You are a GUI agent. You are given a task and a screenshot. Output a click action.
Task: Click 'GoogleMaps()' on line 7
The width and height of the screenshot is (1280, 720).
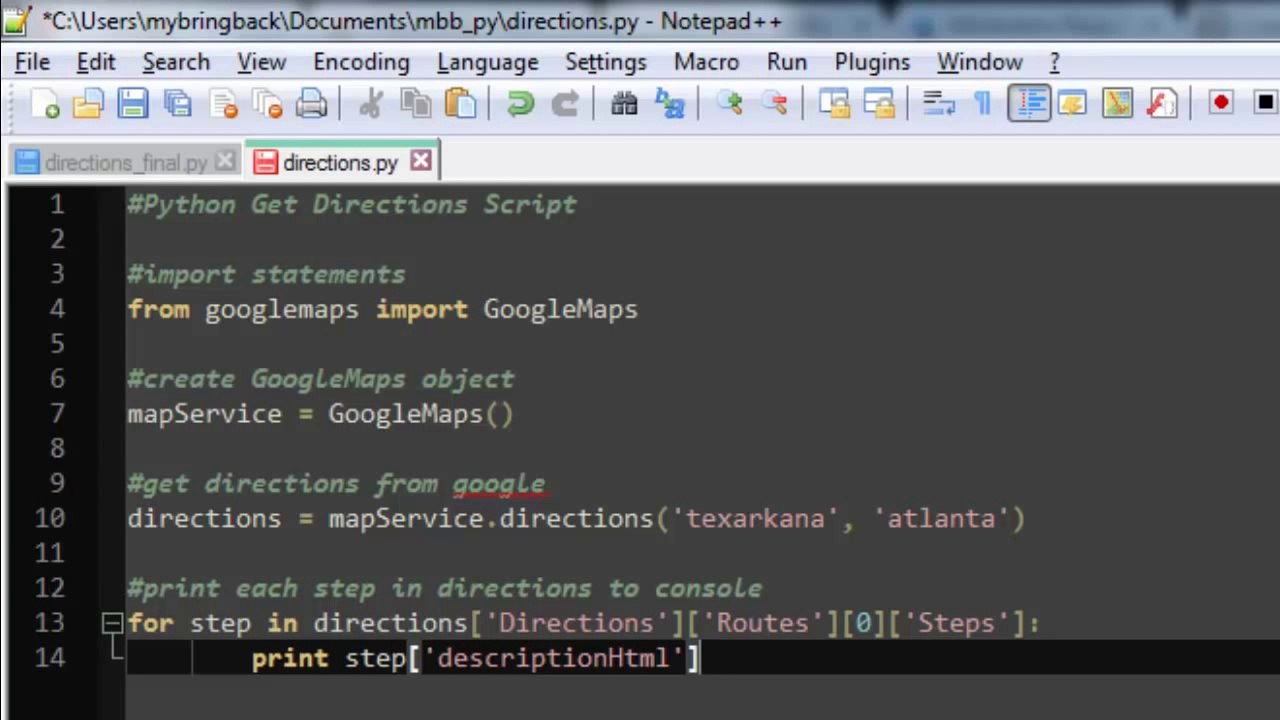pyautogui.click(x=420, y=414)
